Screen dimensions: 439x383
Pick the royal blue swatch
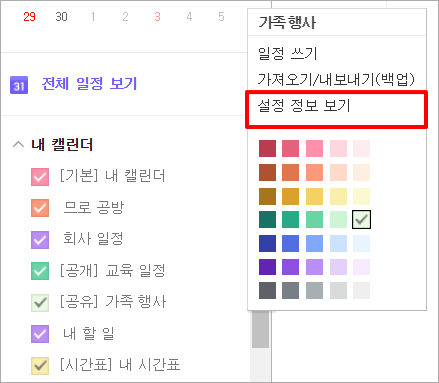[x=290, y=243]
